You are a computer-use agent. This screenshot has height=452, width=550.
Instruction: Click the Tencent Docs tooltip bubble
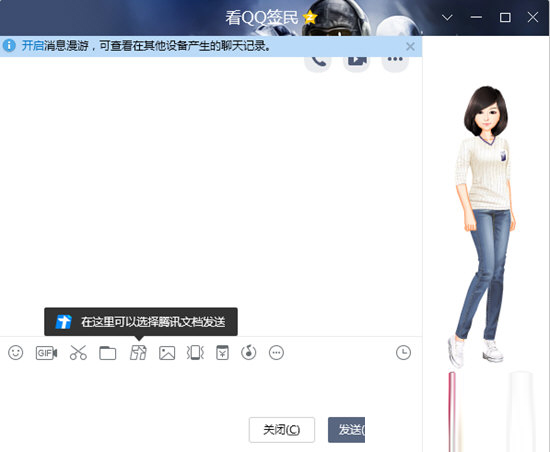click(141, 322)
